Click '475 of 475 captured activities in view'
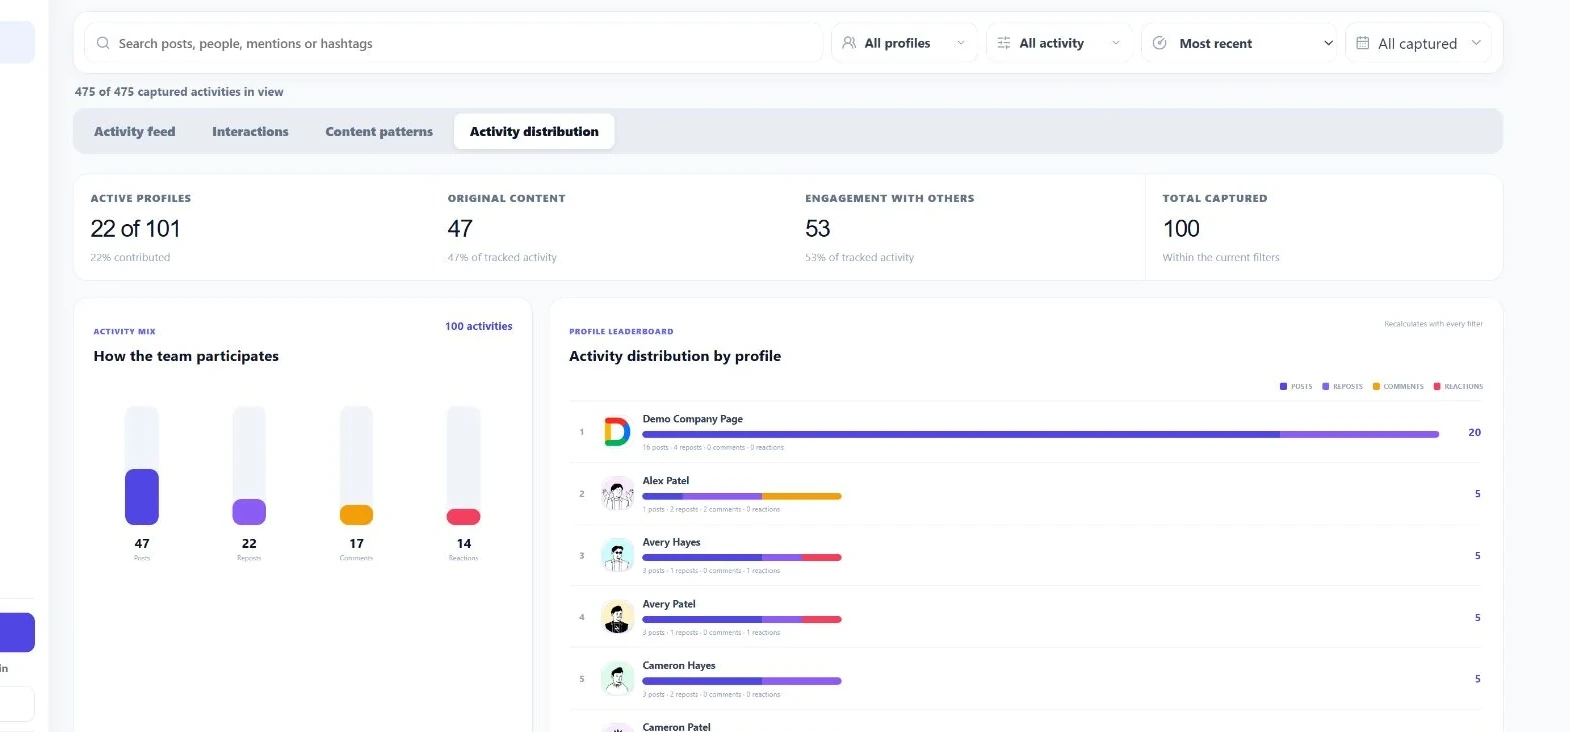The width and height of the screenshot is (1570, 732). tap(179, 92)
